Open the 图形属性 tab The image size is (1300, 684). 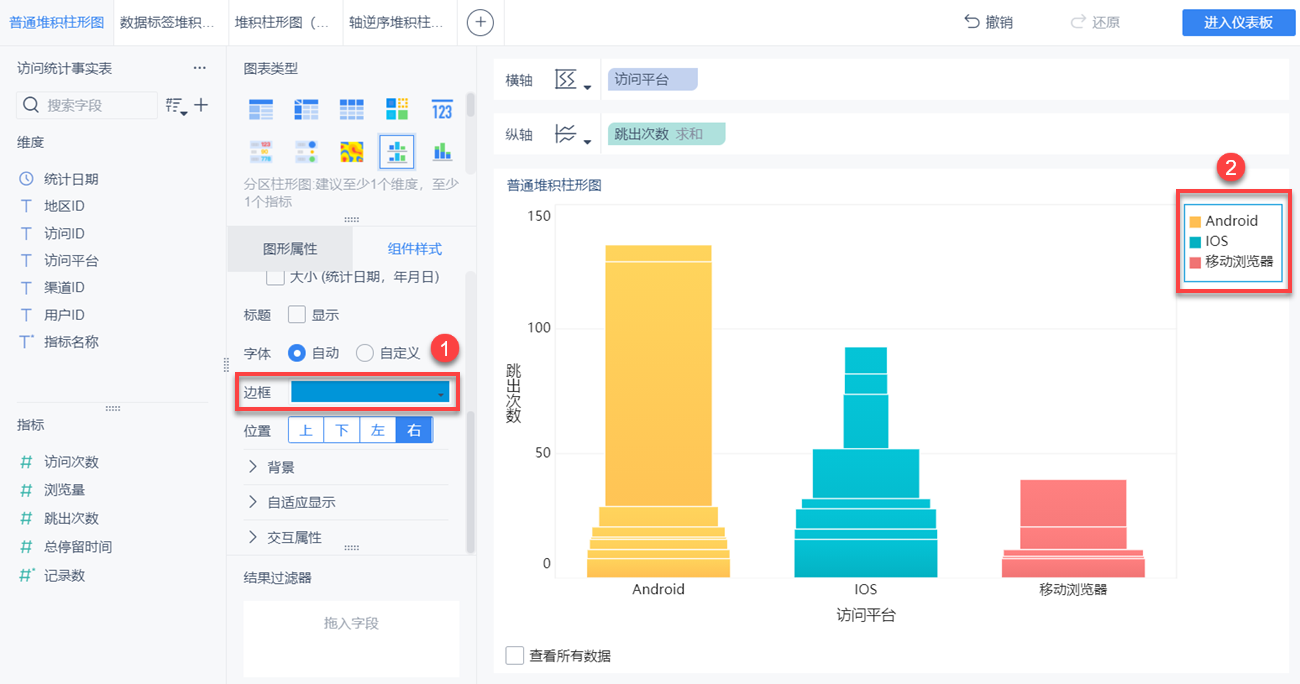click(x=290, y=249)
